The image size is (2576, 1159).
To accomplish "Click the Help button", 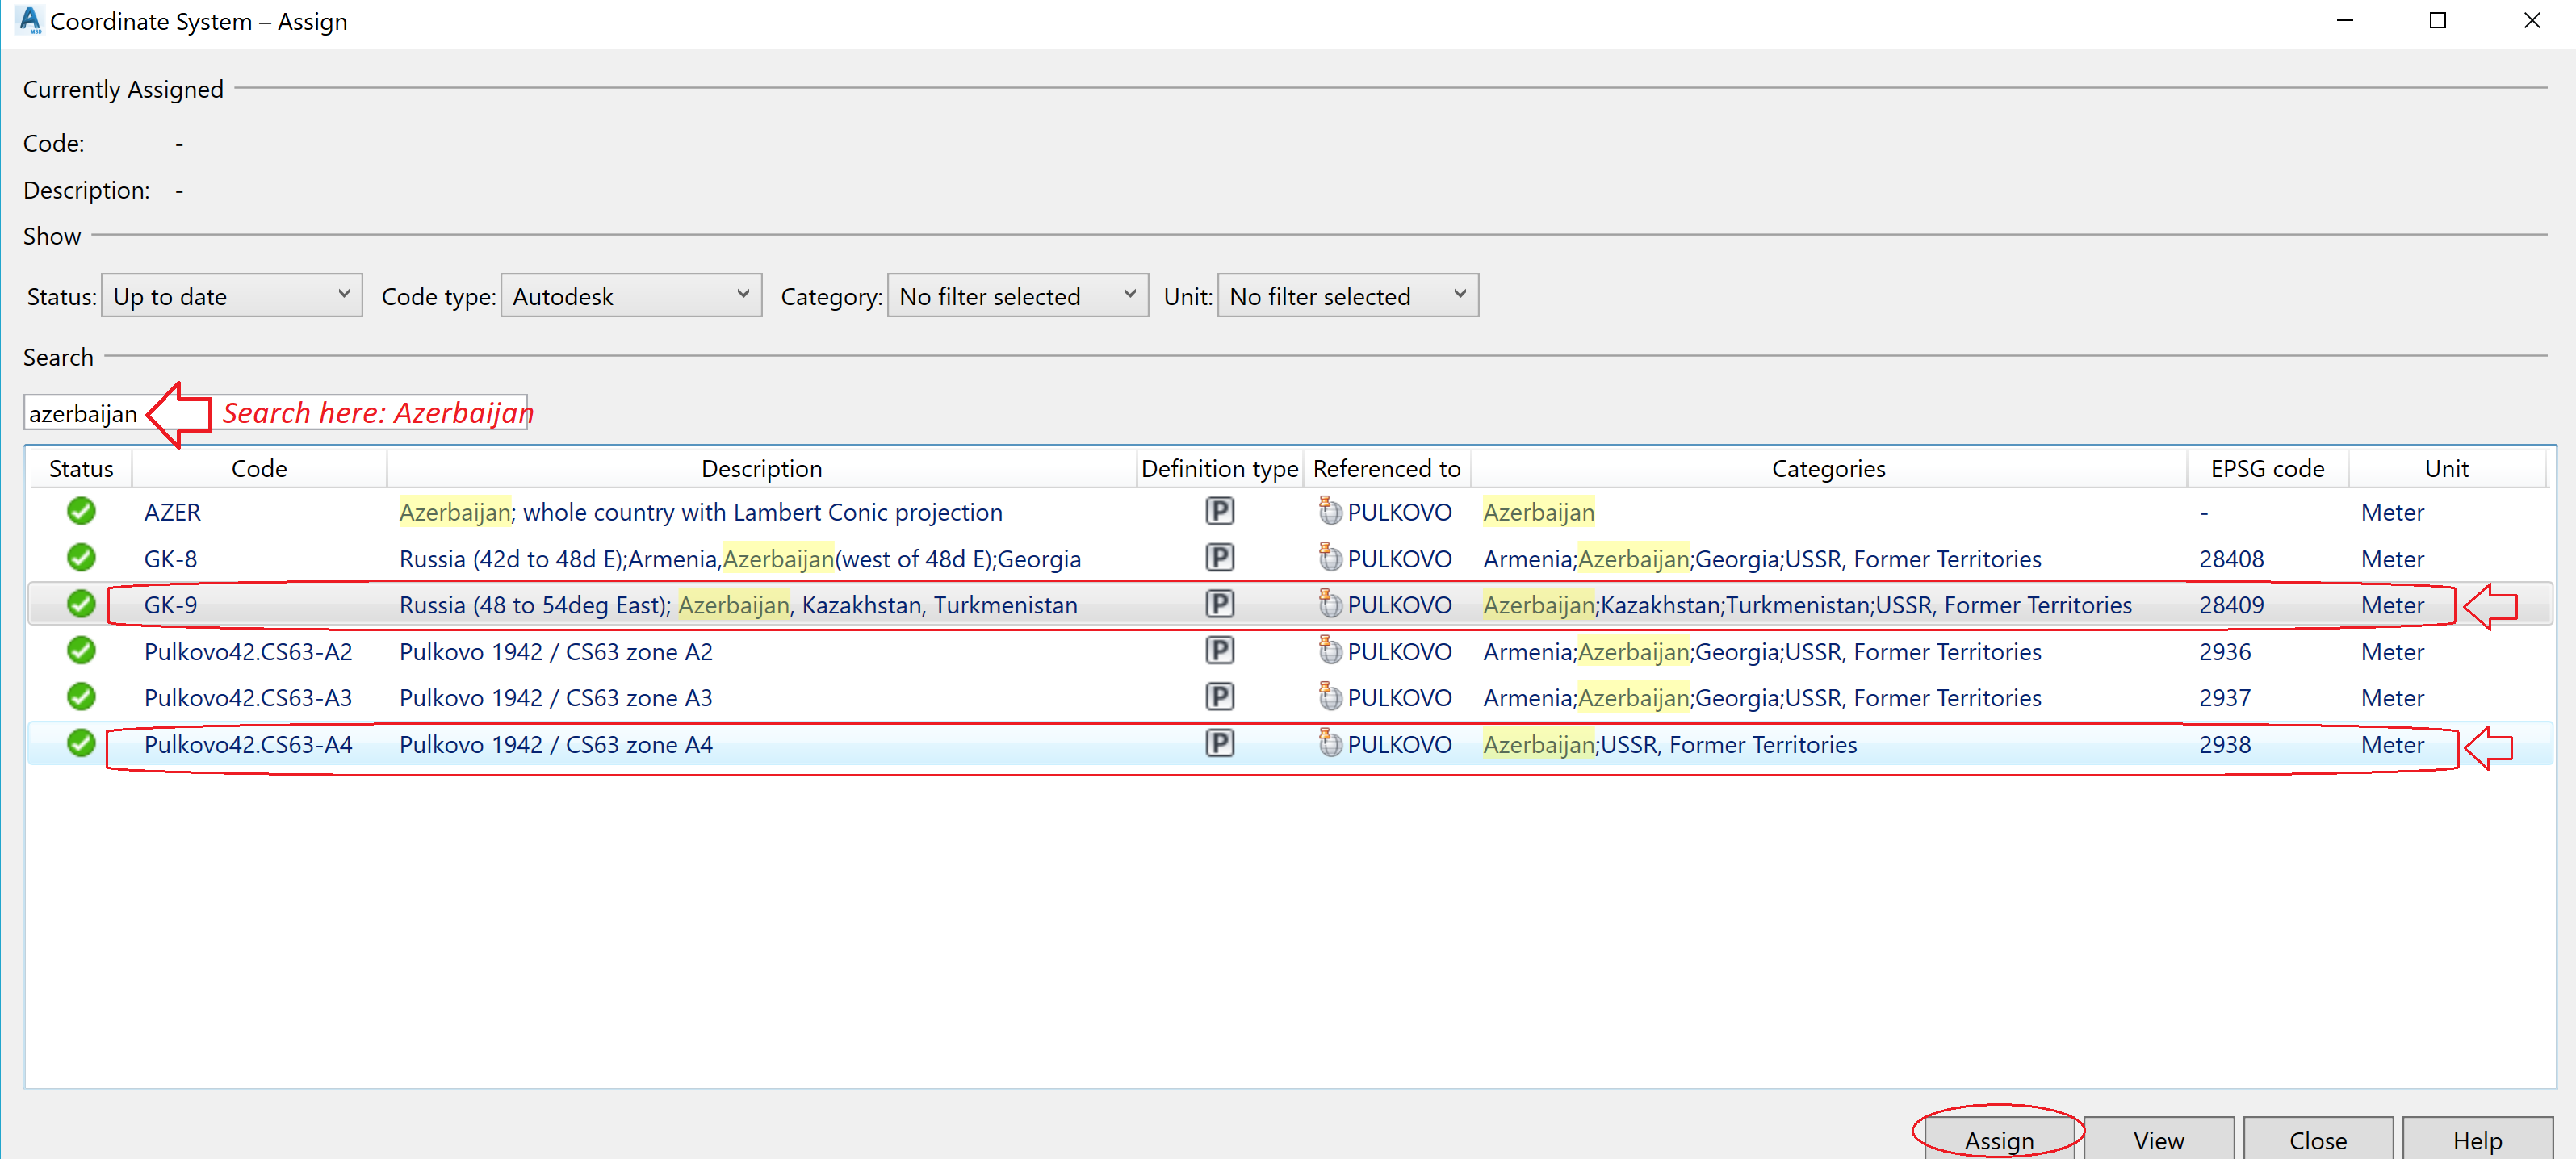I will (2477, 1139).
